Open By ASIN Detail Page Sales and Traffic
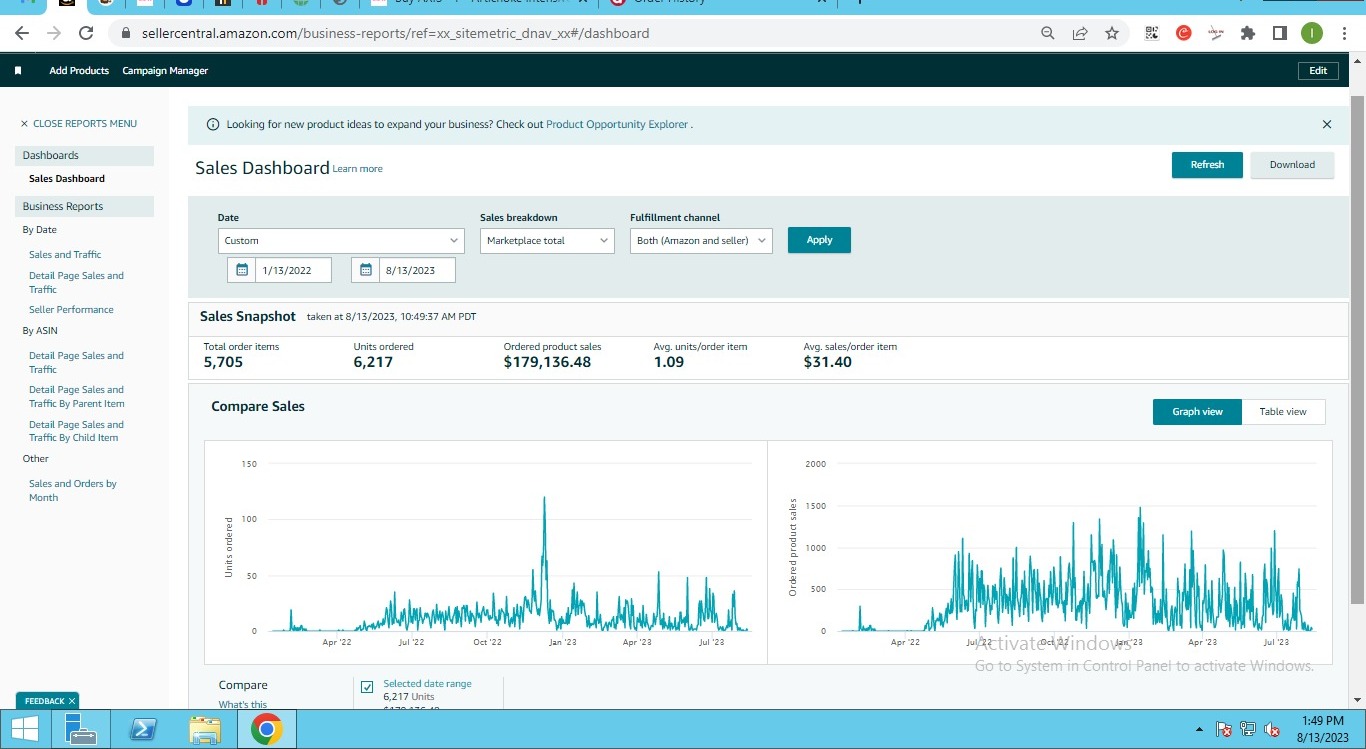This screenshot has height=749, width=1366. tap(76, 363)
